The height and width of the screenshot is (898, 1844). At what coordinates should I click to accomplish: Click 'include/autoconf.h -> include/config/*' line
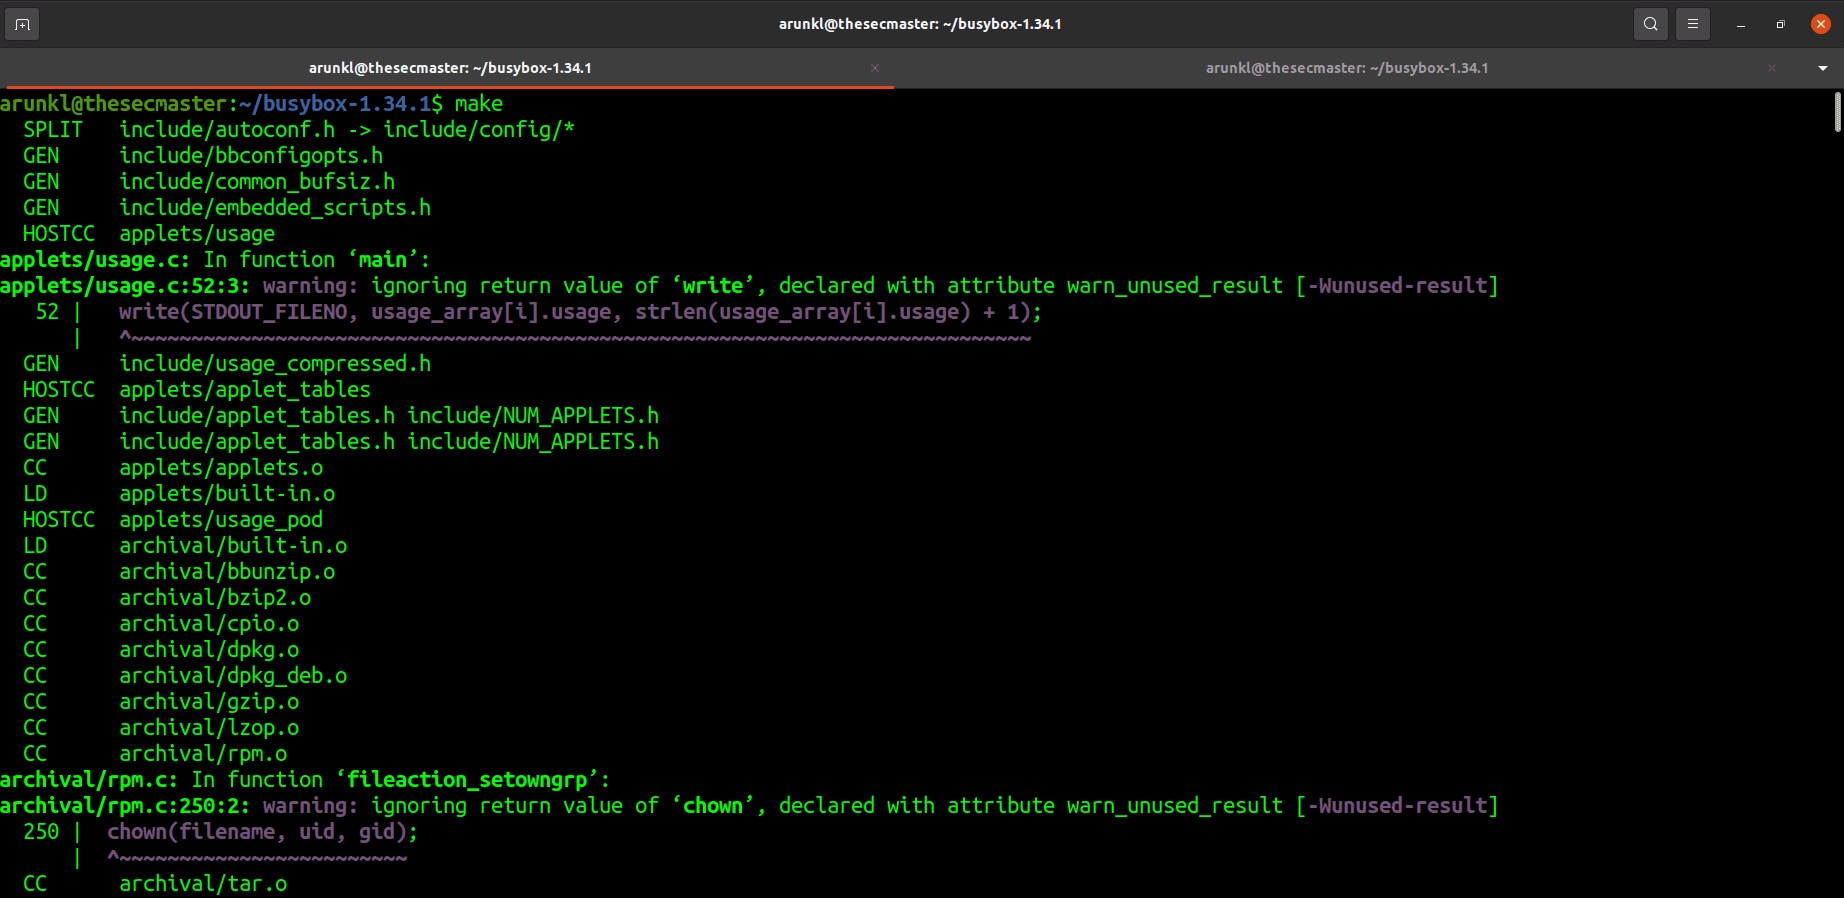(347, 130)
